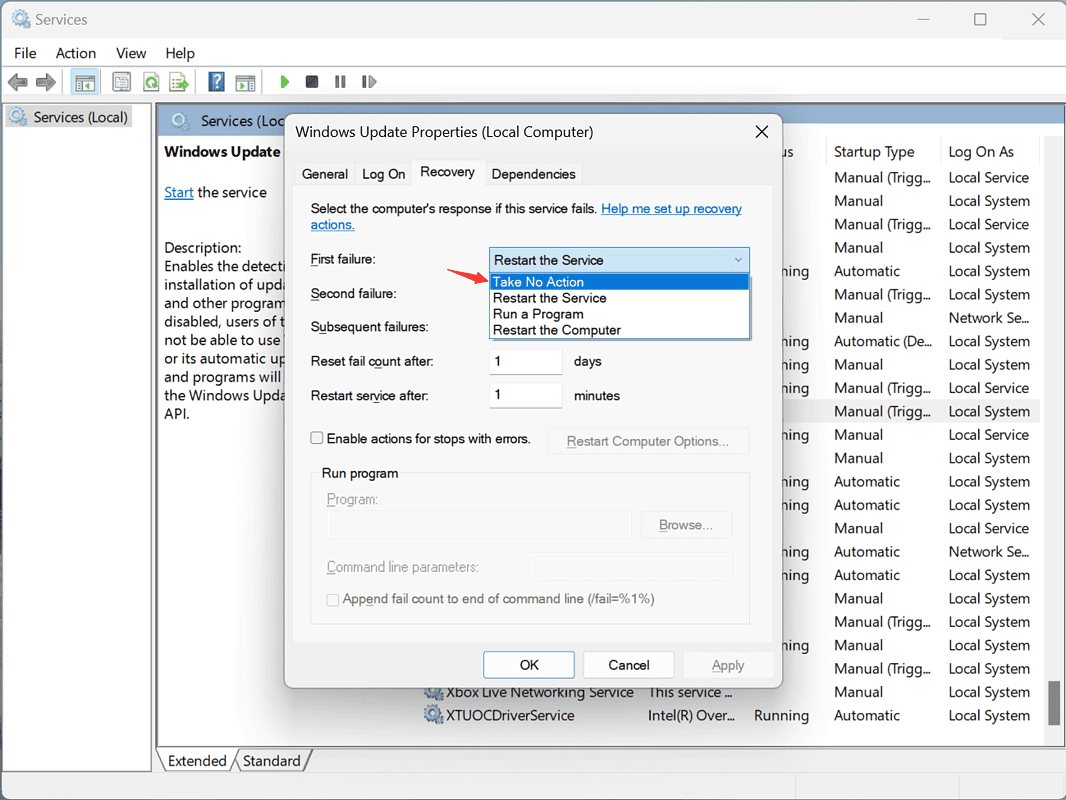Open the Help menu
The image size is (1066, 800).
point(179,53)
